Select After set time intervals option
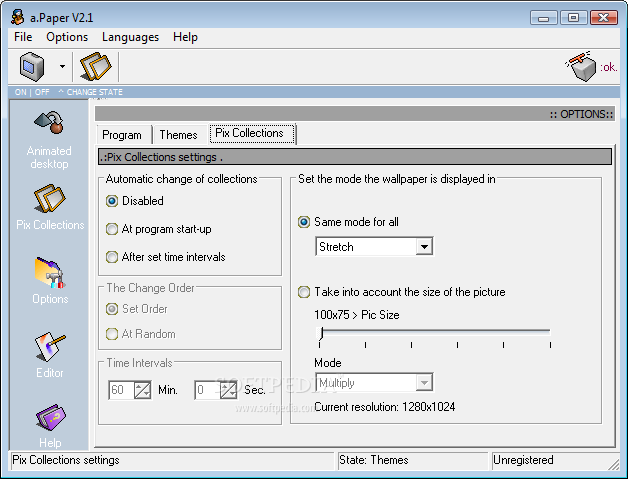The width and height of the screenshot is (628, 479). tap(165, 257)
